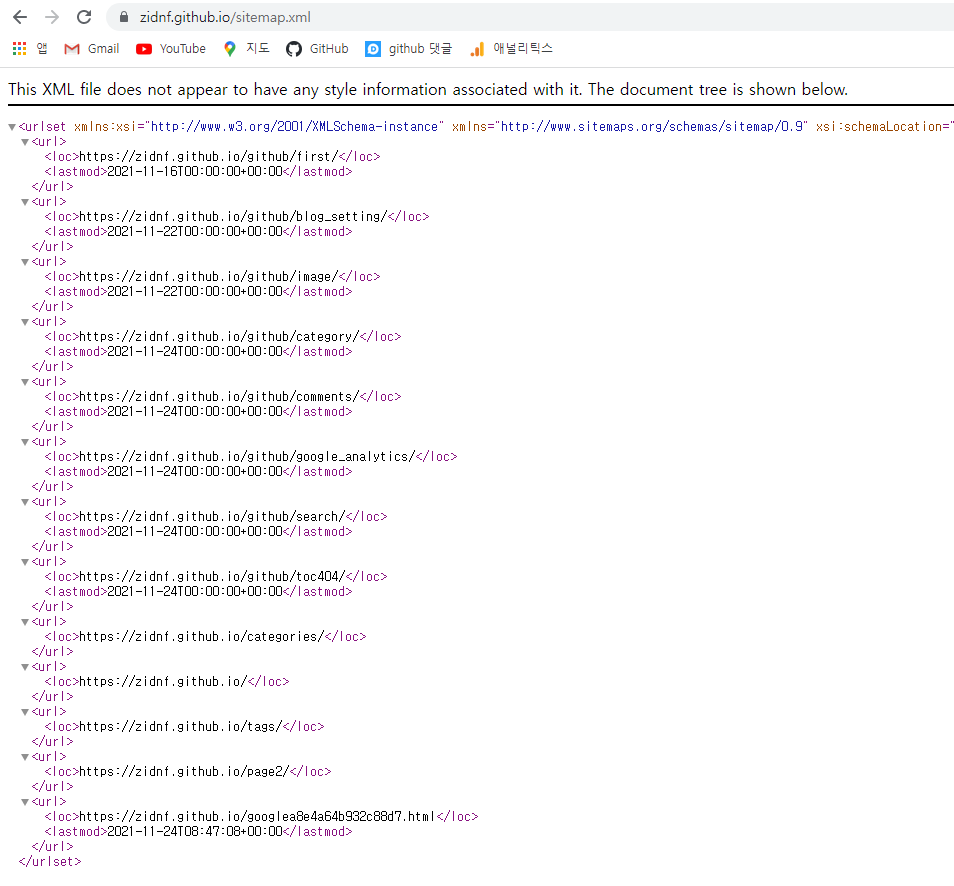Open the Gmail bookmark
This screenshot has height=886, width=954.
tap(91, 48)
